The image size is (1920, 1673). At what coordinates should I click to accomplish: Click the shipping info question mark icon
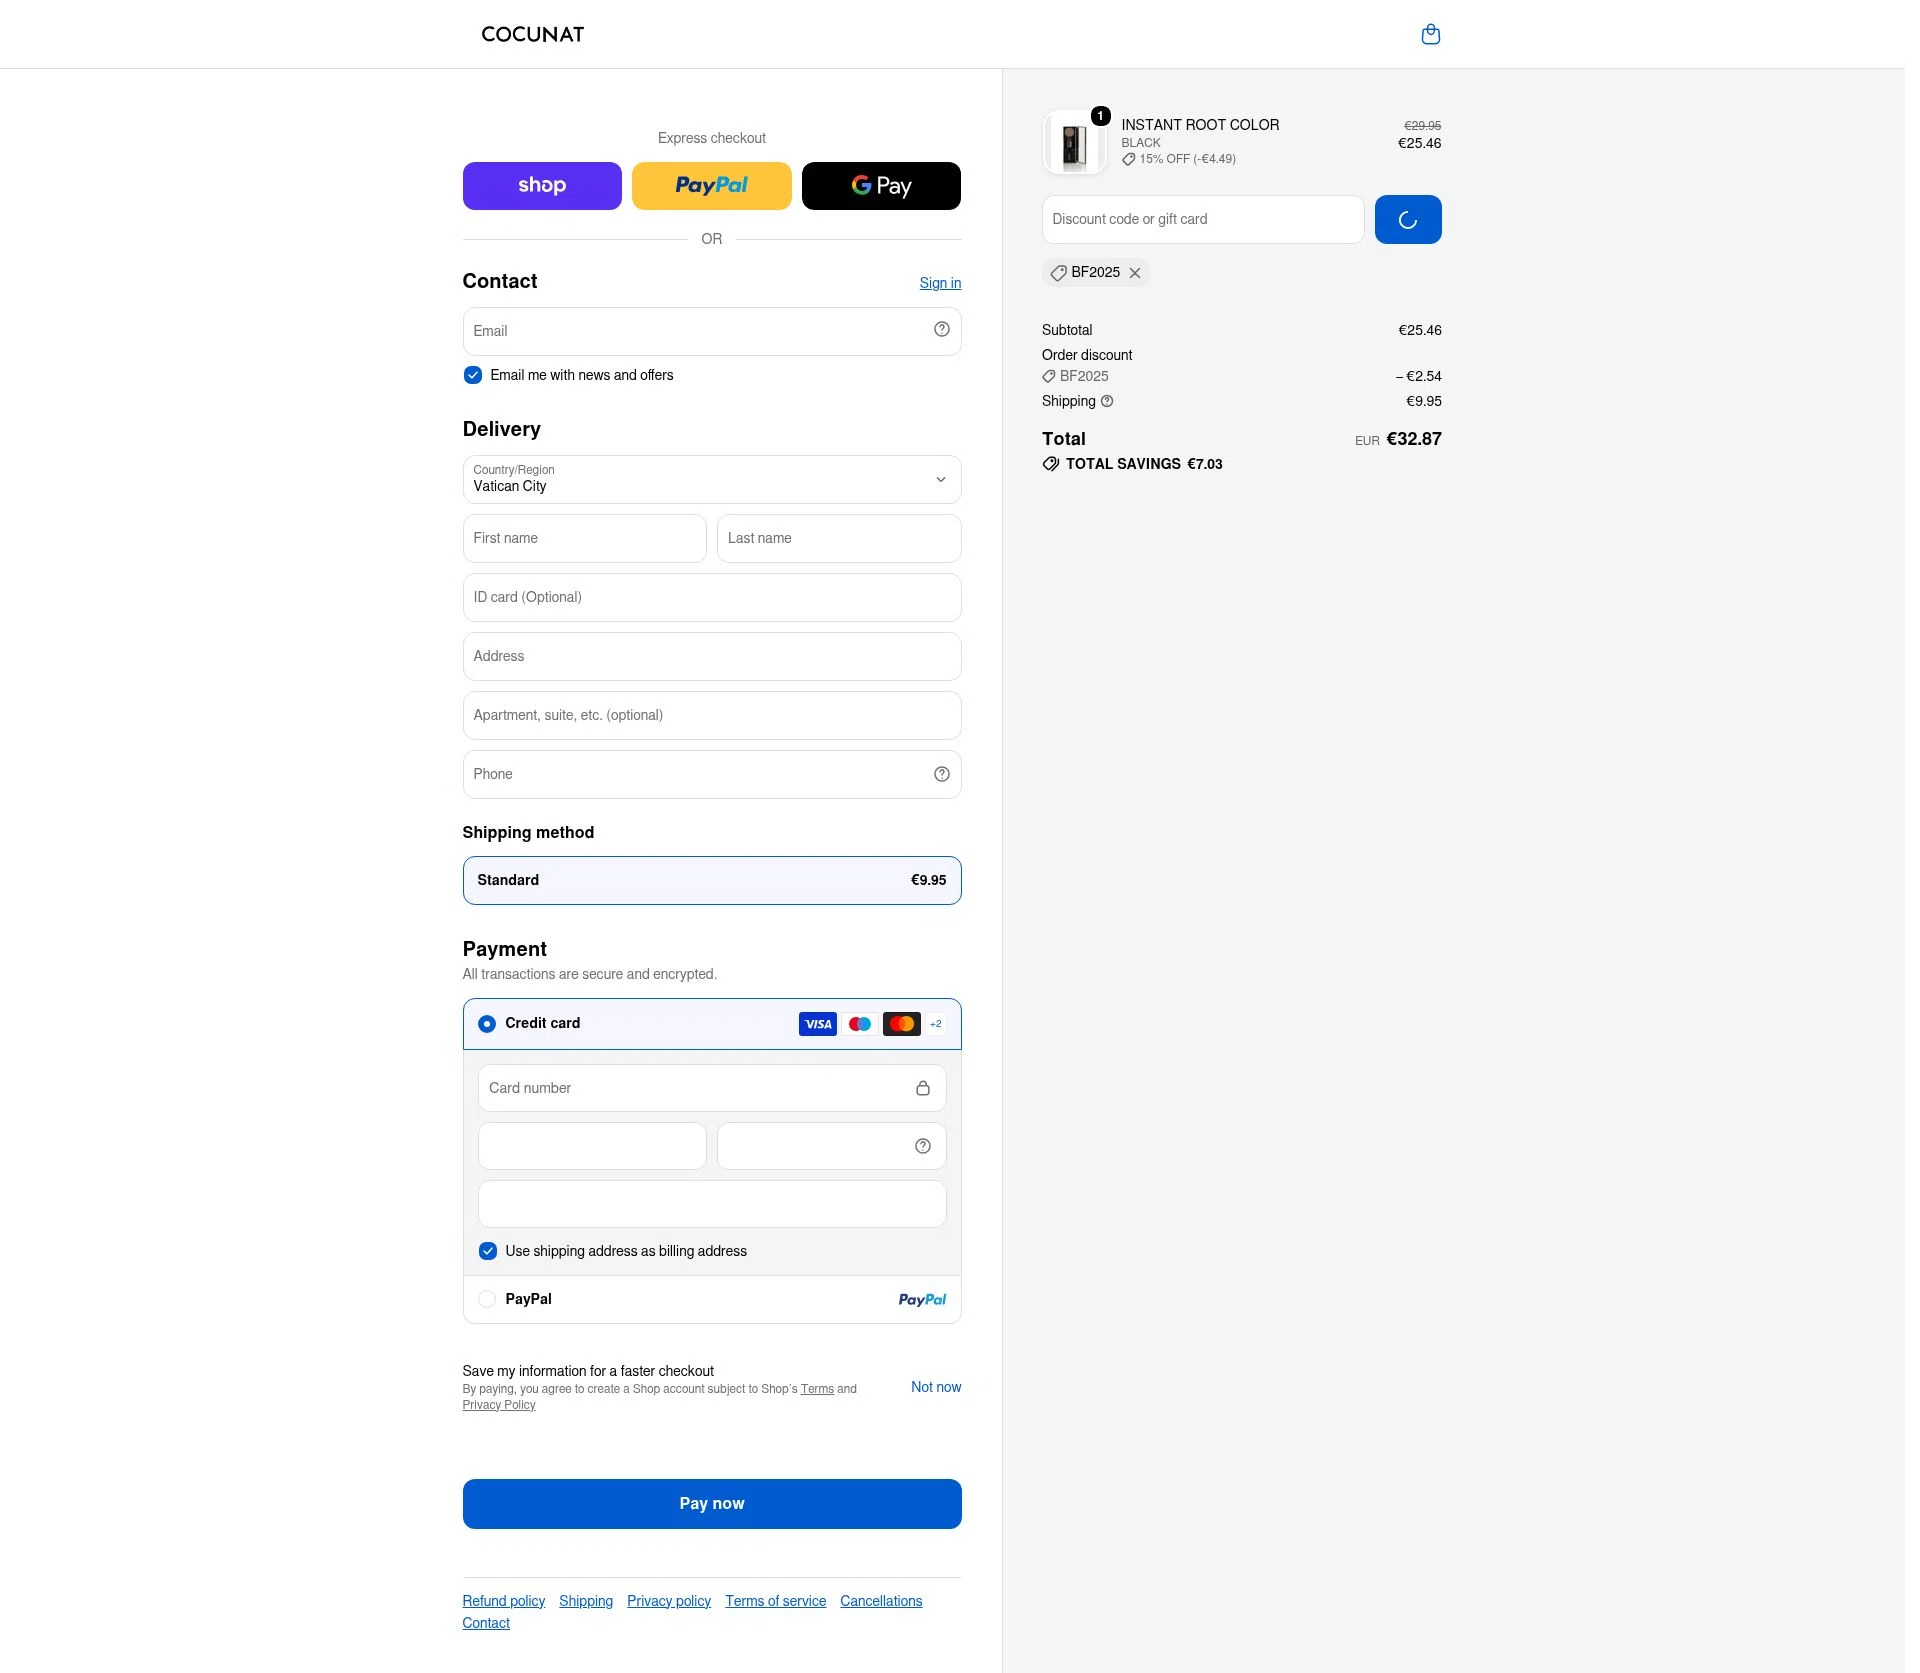[1107, 401]
